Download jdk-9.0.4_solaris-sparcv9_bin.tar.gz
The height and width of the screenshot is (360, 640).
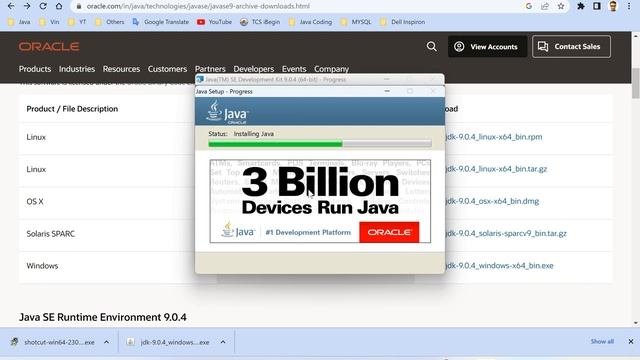click(506, 233)
